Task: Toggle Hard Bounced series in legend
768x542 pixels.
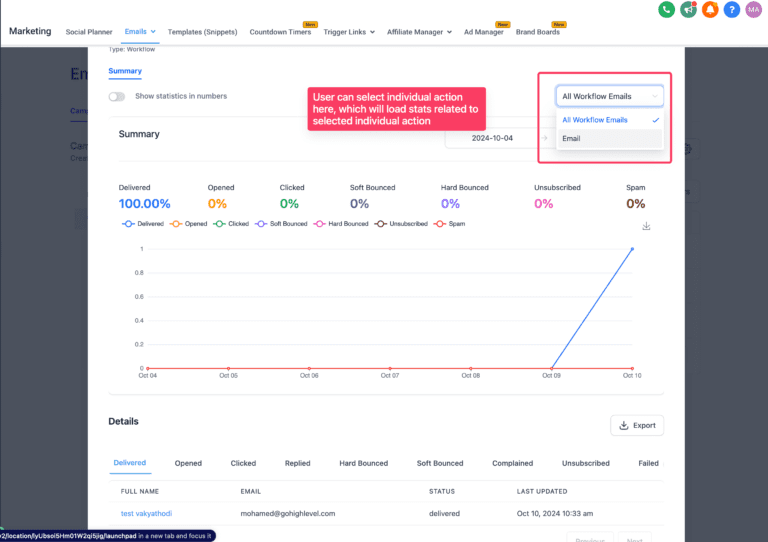Action: [x=340, y=224]
